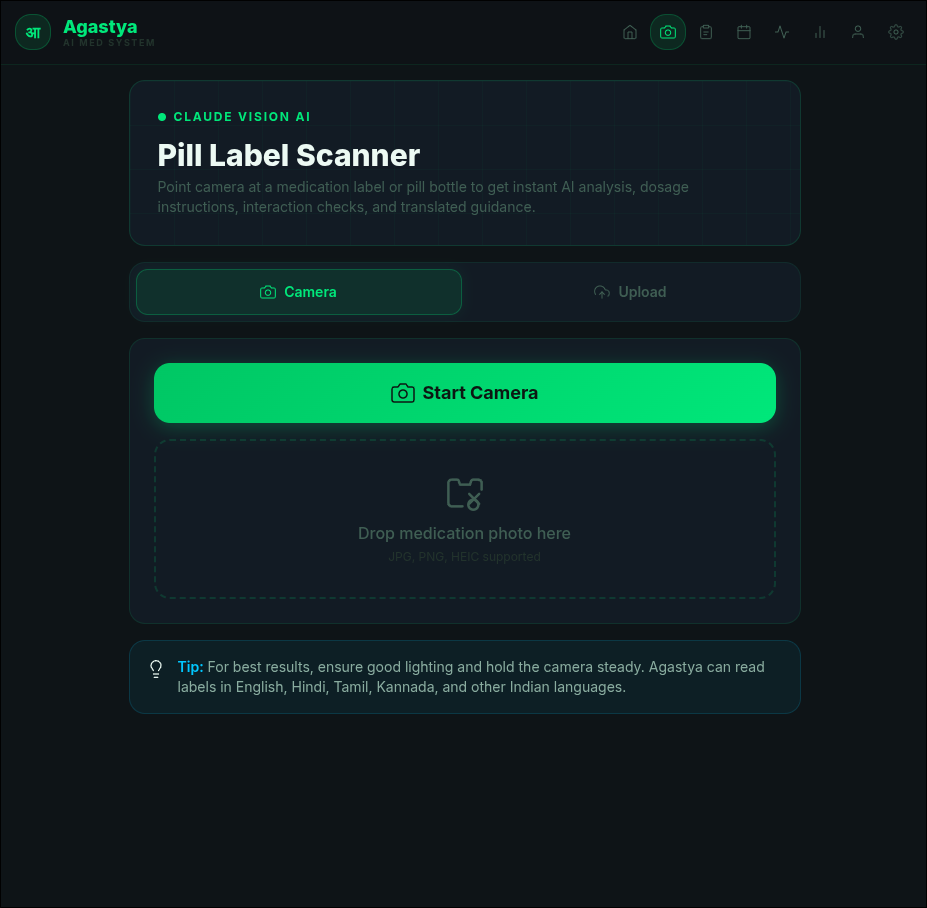Screen dimensions: 927x908
Task: Switch to the Camera tab
Action: [x=299, y=292]
